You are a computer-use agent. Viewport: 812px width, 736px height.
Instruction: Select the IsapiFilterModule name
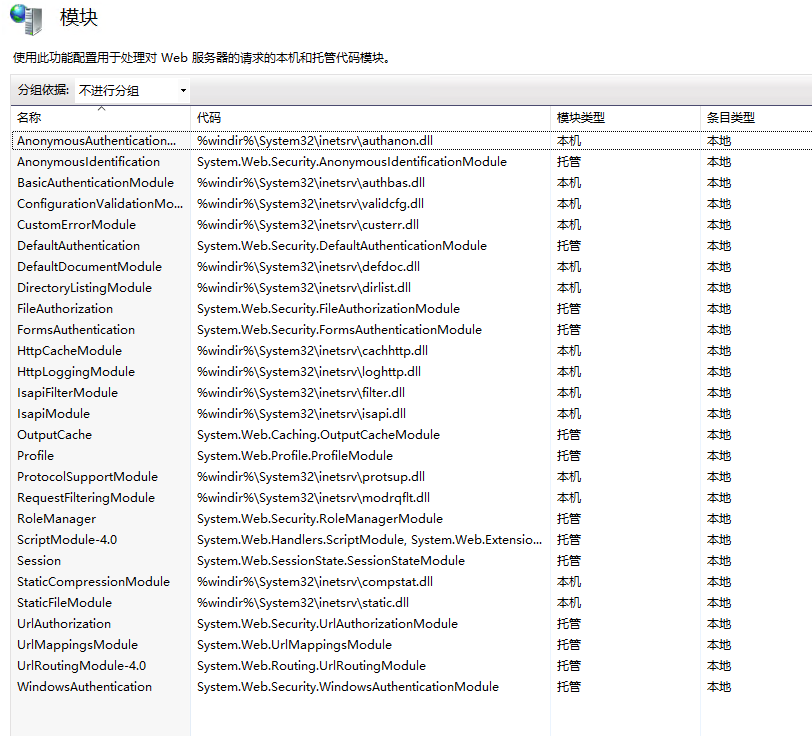click(x=67, y=393)
